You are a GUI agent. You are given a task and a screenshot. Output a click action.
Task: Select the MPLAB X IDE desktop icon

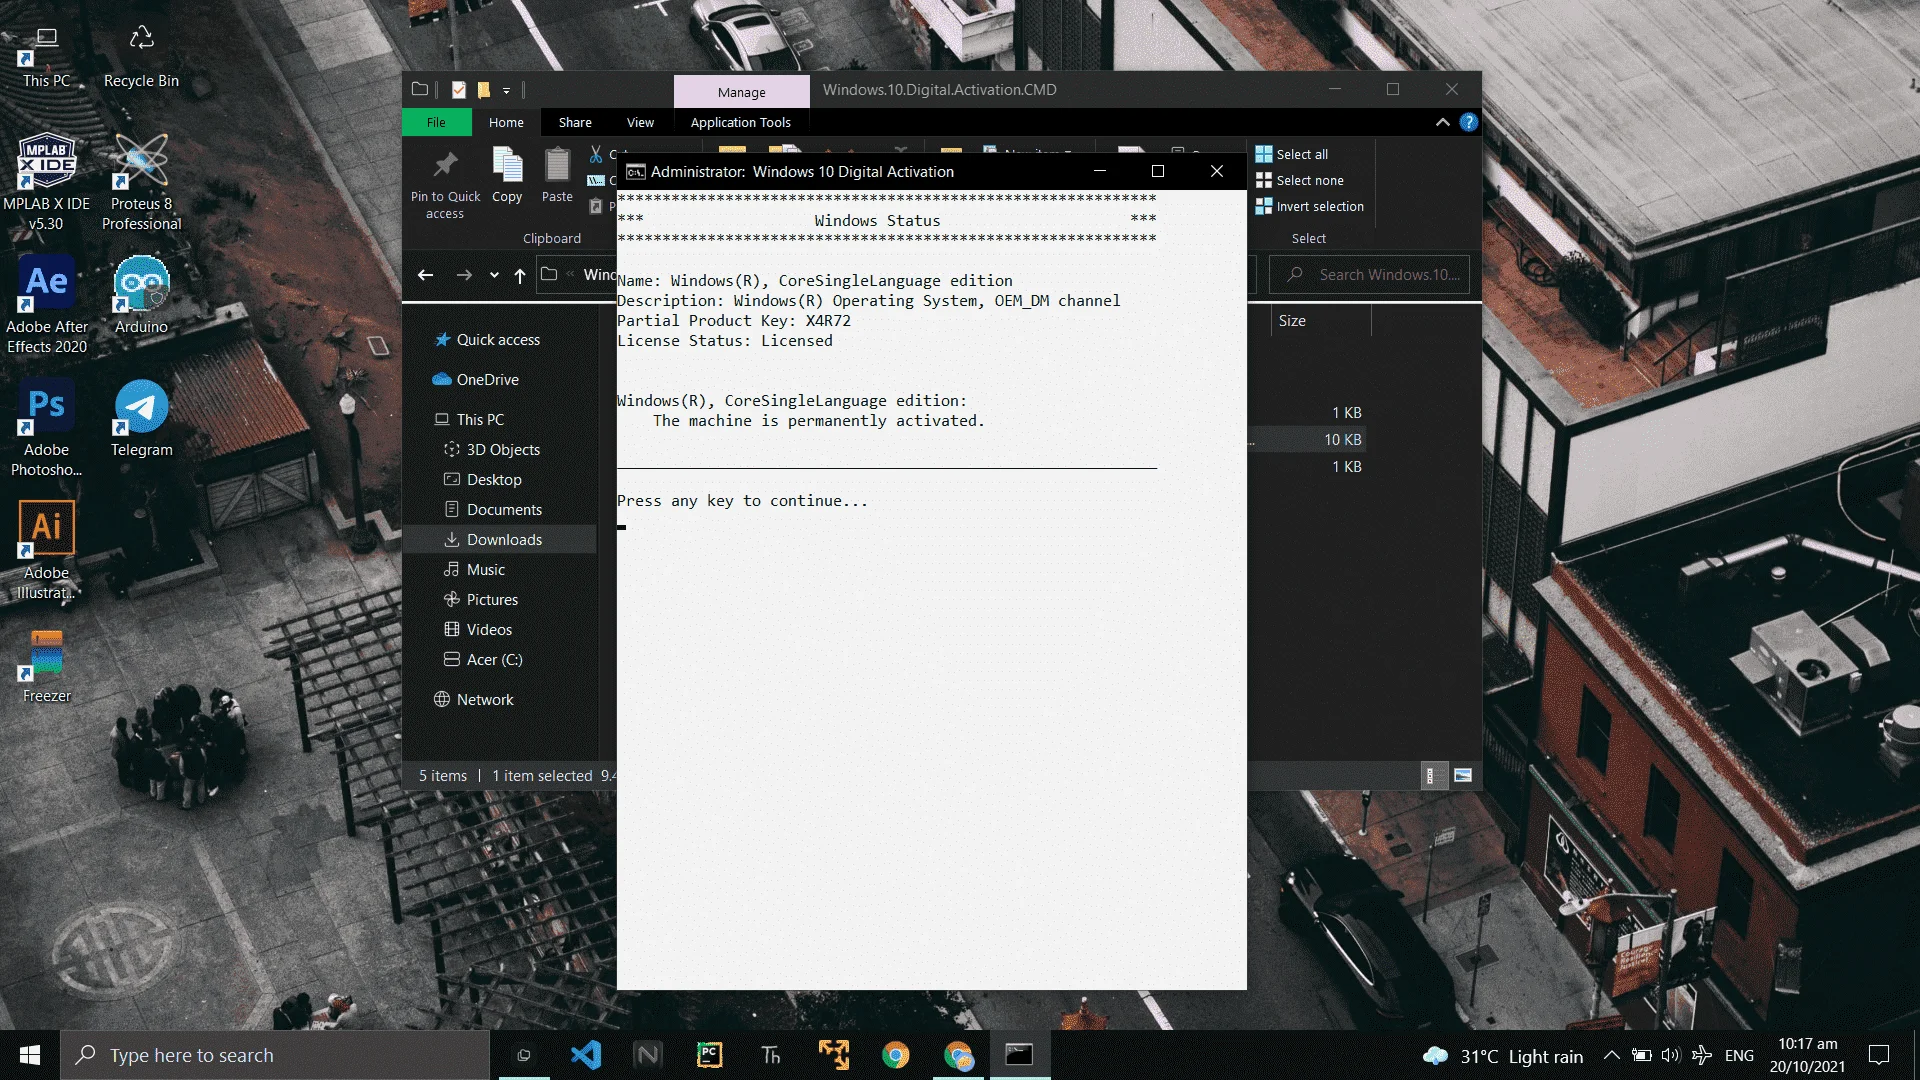[46, 181]
